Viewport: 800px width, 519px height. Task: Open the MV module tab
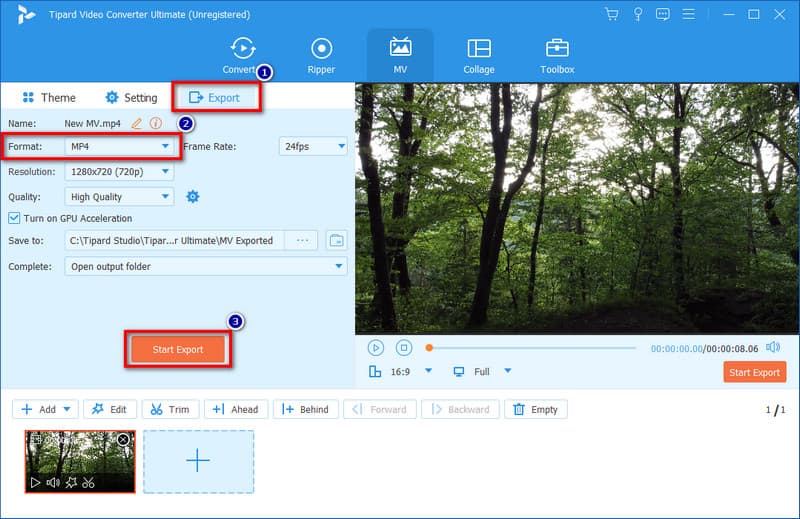pyautogui.click(x=401, y=56)
